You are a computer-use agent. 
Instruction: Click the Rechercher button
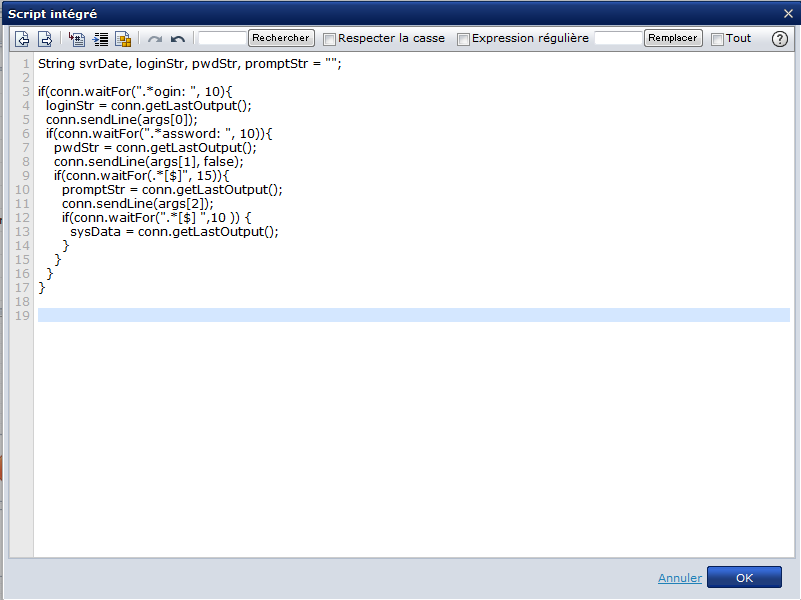[281, 38]
